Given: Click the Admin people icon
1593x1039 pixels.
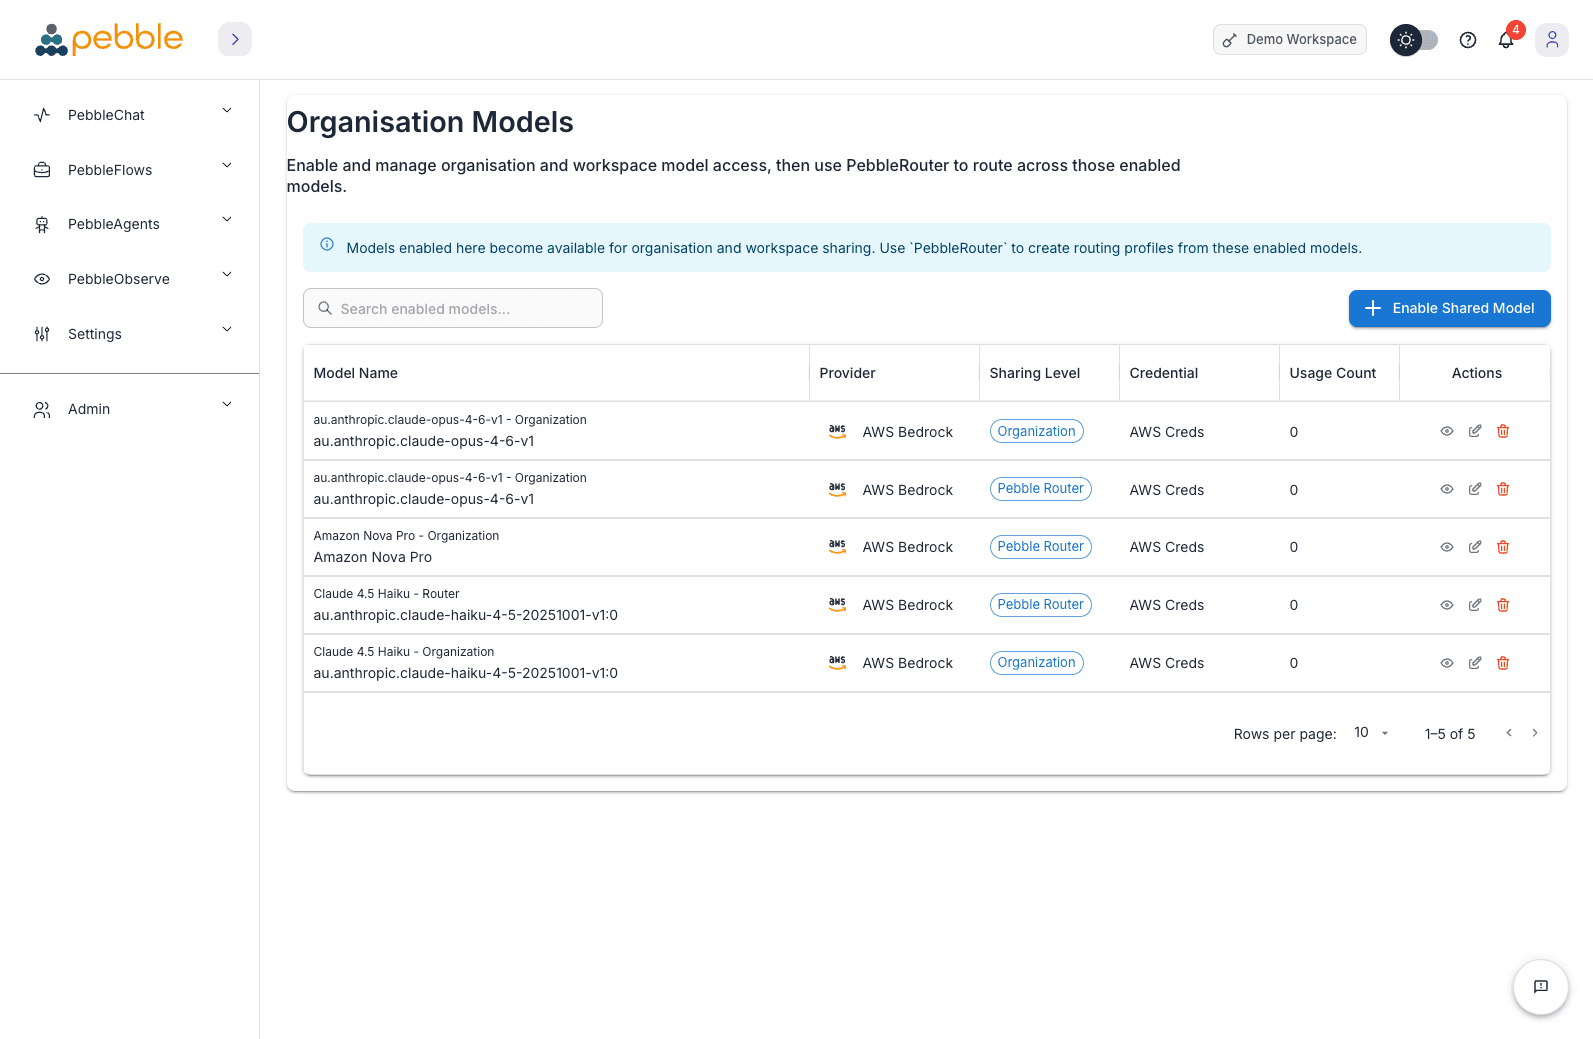Looking at the screenshot, I should [x=42, y=409].
